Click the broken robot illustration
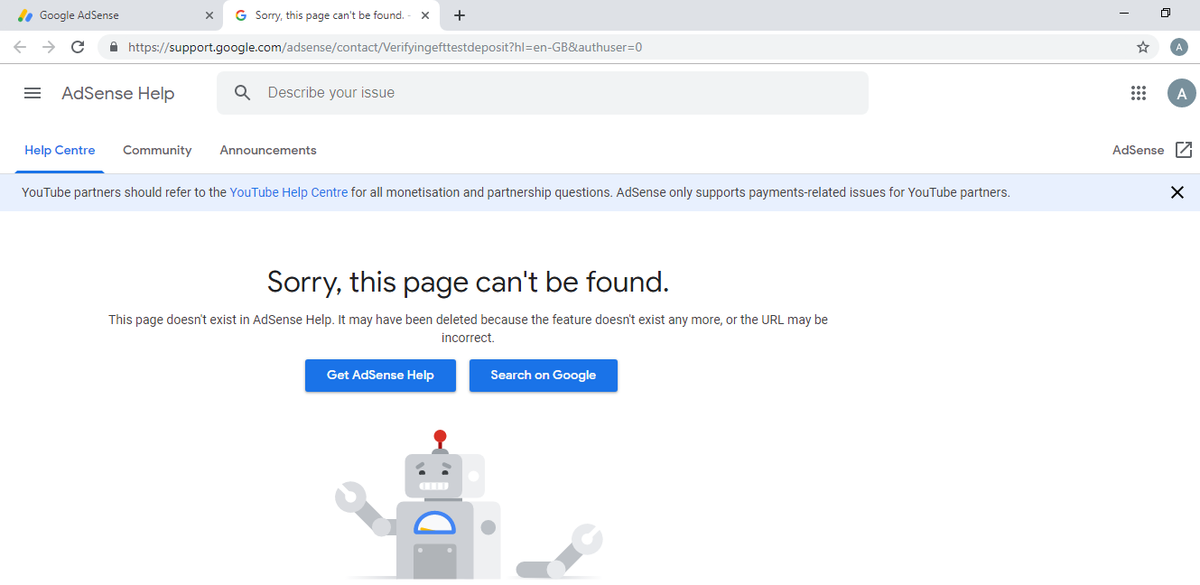Screen dimensions: 1200x585 coord(468,505)
